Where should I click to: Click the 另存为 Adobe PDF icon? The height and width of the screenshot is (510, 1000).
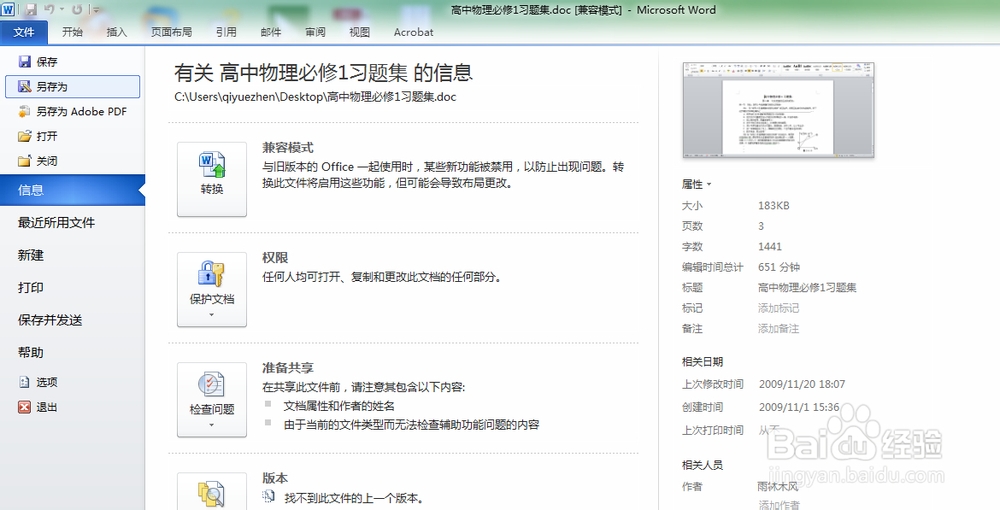pos(24,112)
